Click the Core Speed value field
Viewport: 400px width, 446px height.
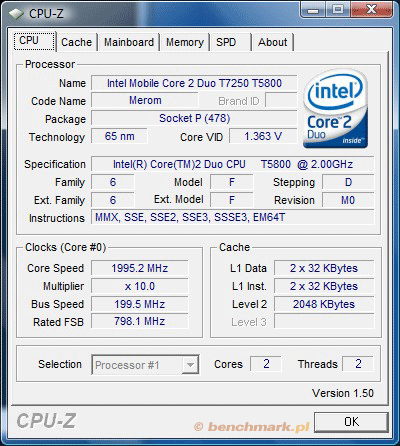(x=140, y=268)
